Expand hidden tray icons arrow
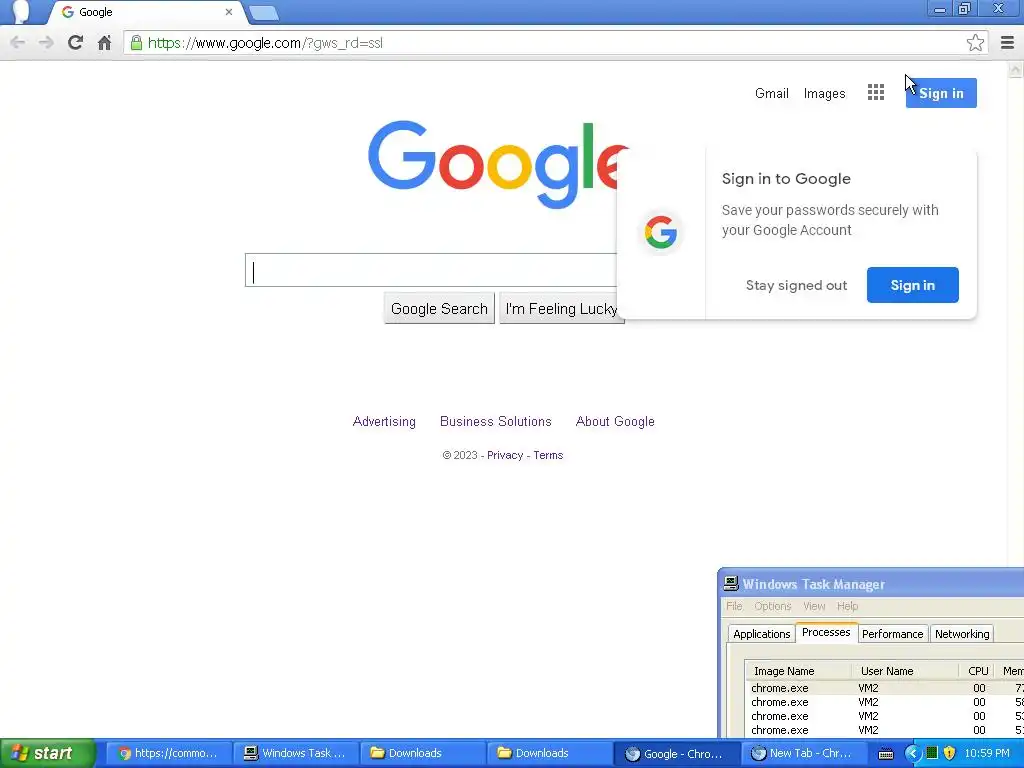This screenshot has height=768, width=1024. click(912, 754)
